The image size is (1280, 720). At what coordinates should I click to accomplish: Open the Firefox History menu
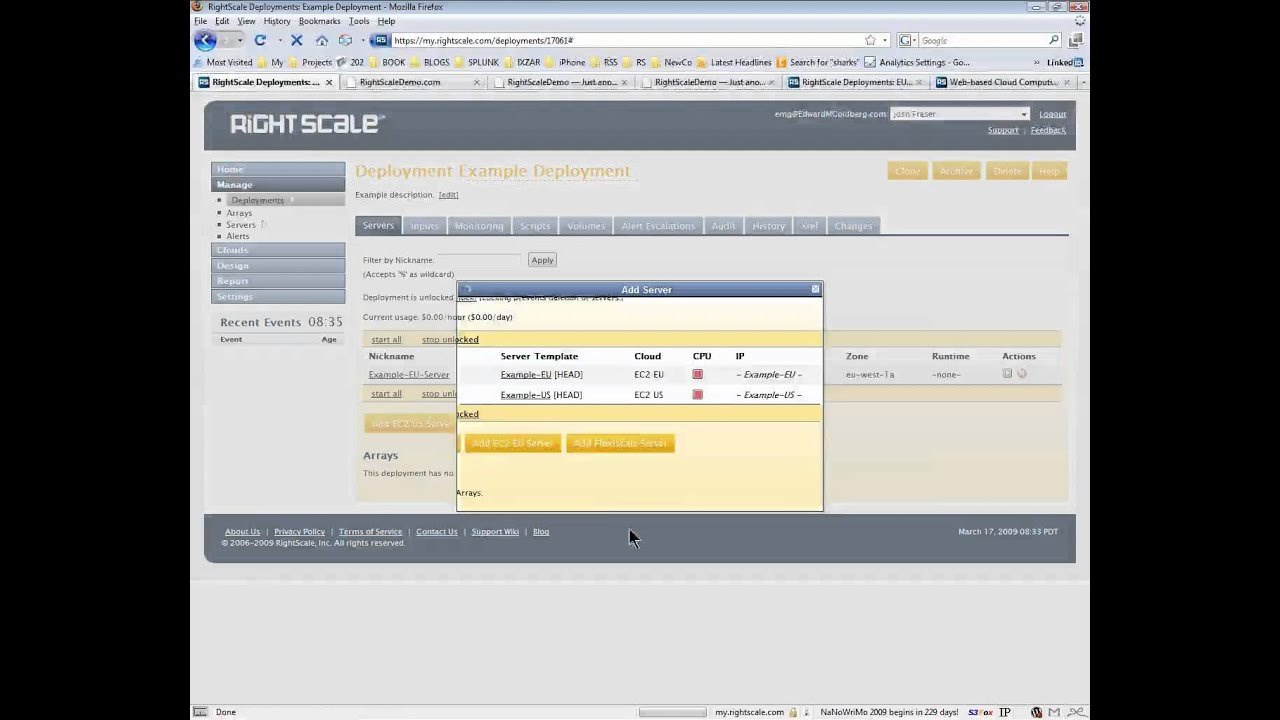click(x=277, y=21)
